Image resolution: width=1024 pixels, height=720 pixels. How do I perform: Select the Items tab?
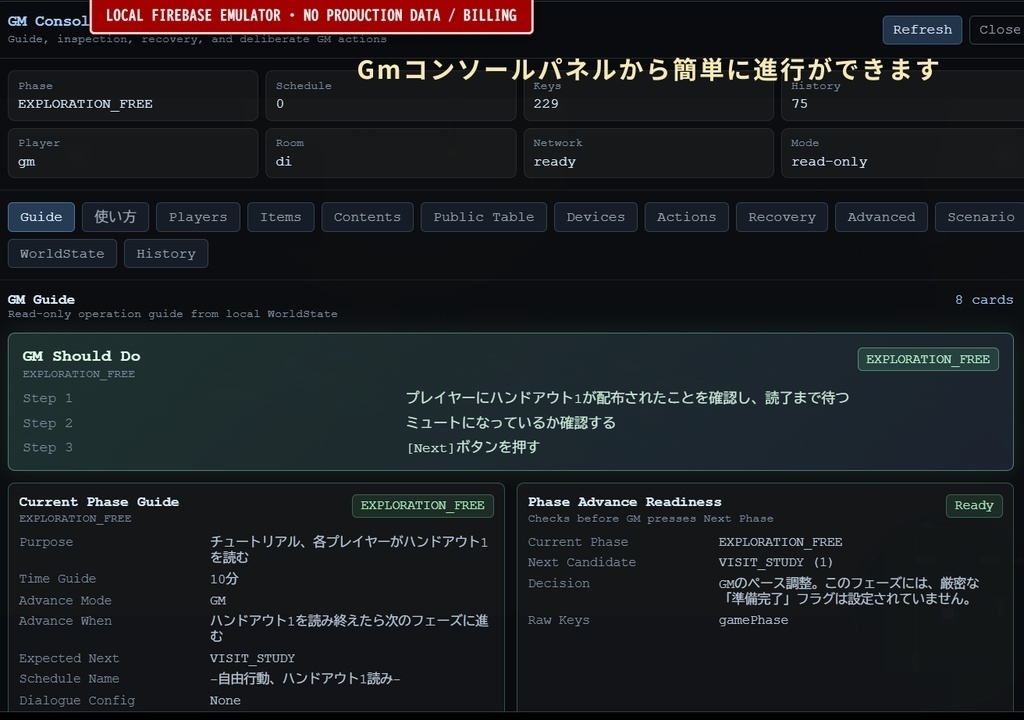281,217
